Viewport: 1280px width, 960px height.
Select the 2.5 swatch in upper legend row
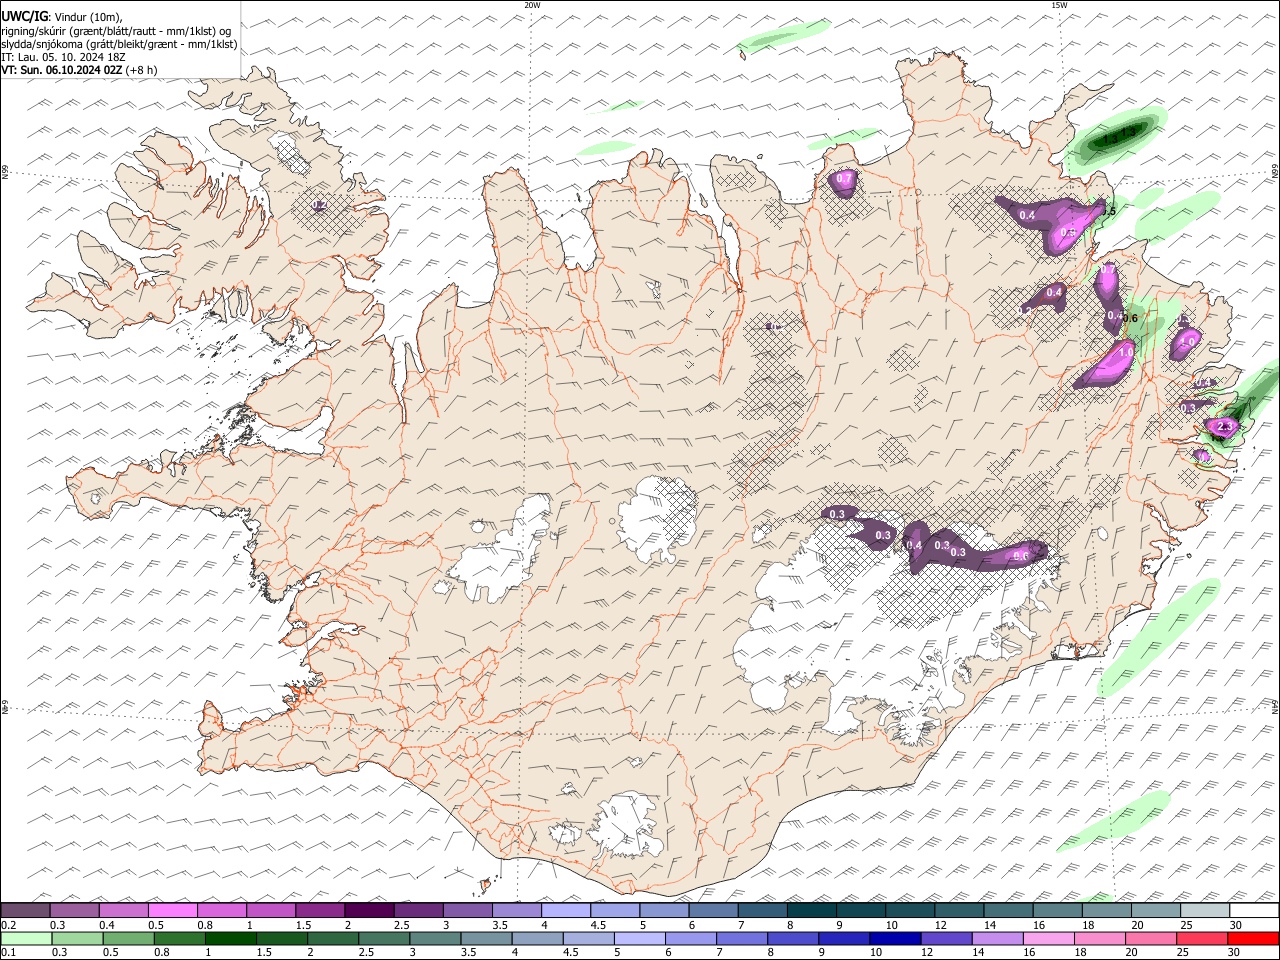pyautogui.click(x=417, y=910)
